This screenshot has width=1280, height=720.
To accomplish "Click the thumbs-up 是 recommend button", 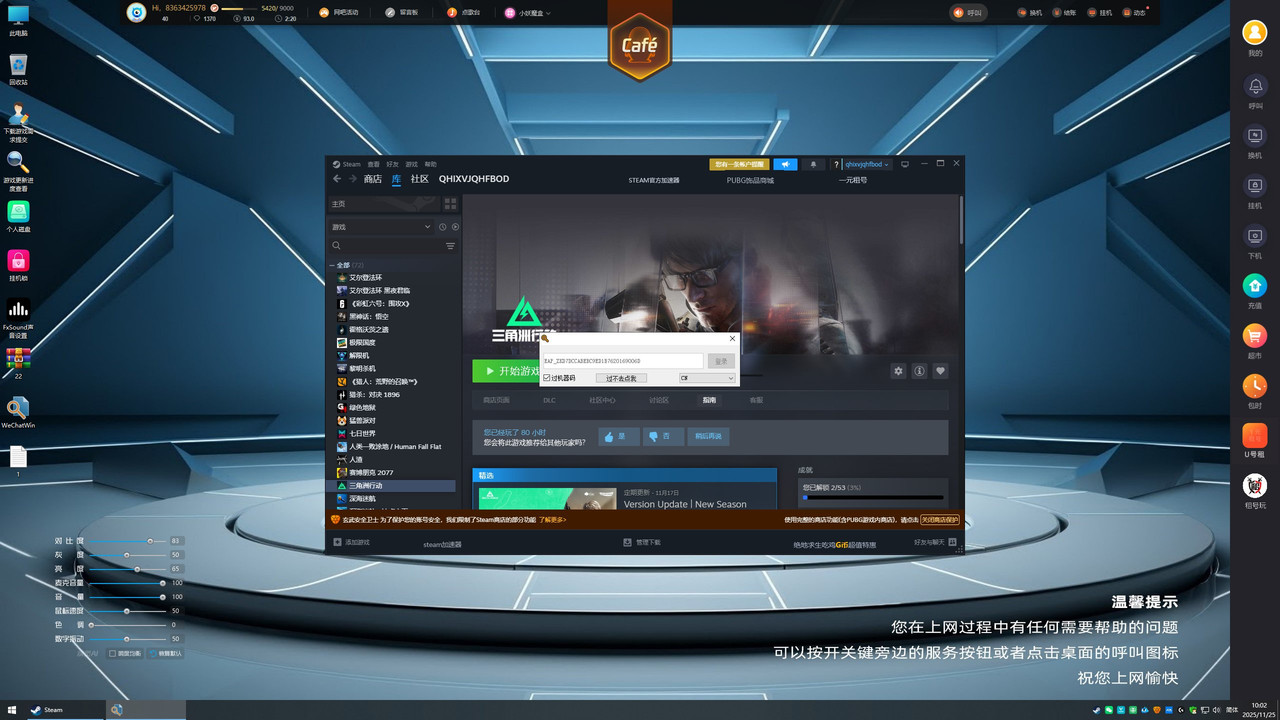I will coord(619,436).
